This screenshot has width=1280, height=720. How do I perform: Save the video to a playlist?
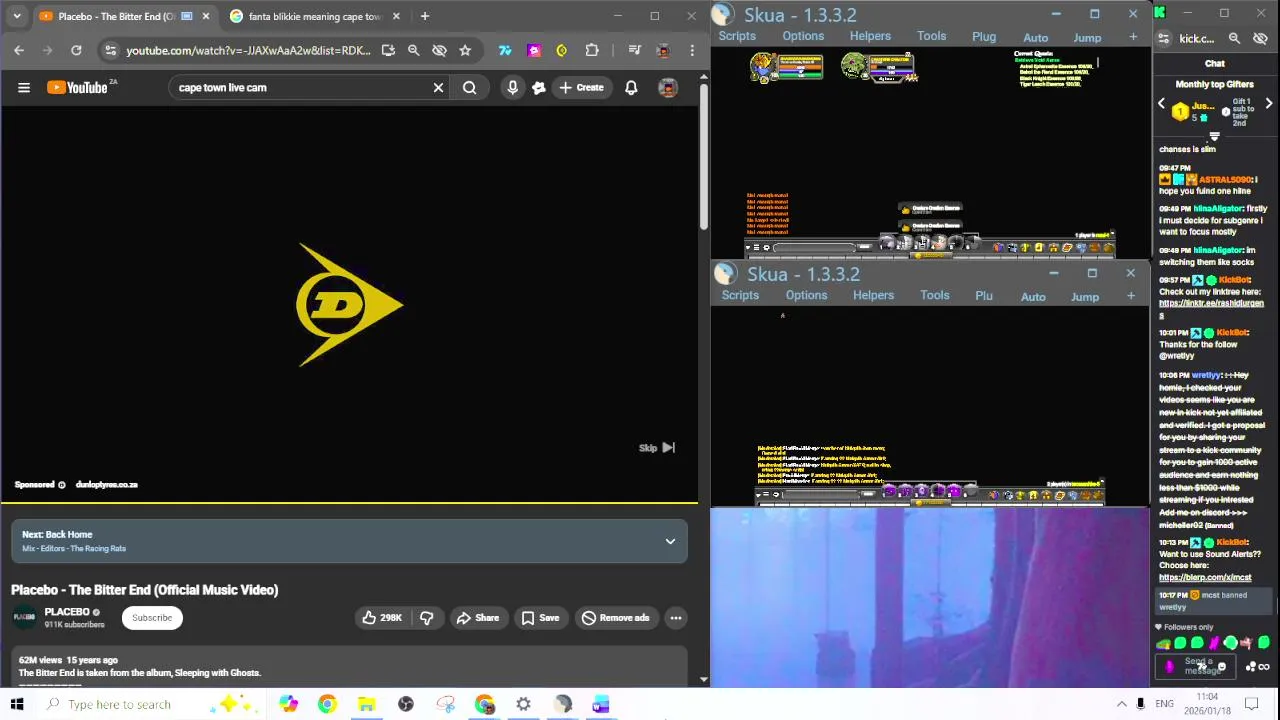[540, 618]
